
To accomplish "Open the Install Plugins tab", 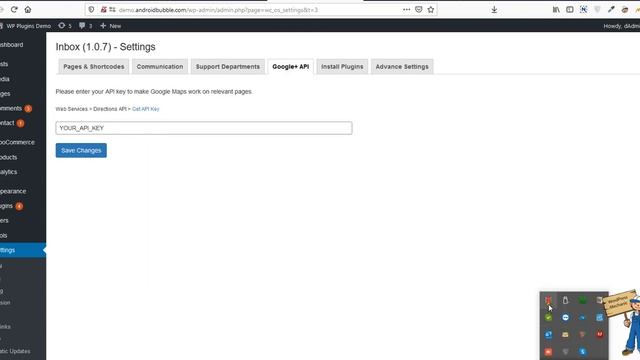I will 342,67.
